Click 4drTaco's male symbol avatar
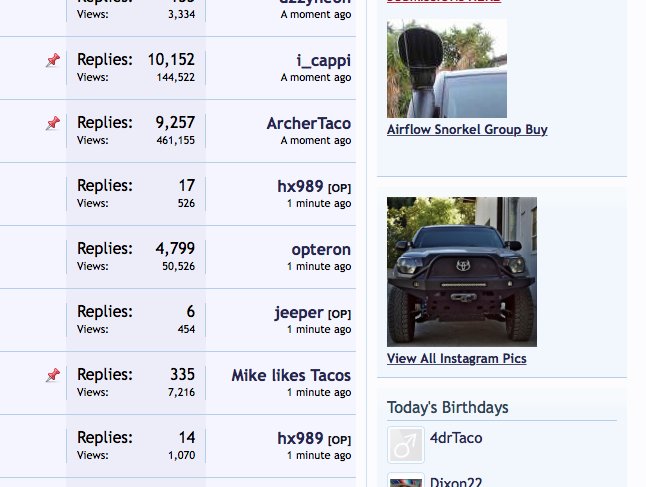This screenshot has height=487, width=646. pos(405,445)
